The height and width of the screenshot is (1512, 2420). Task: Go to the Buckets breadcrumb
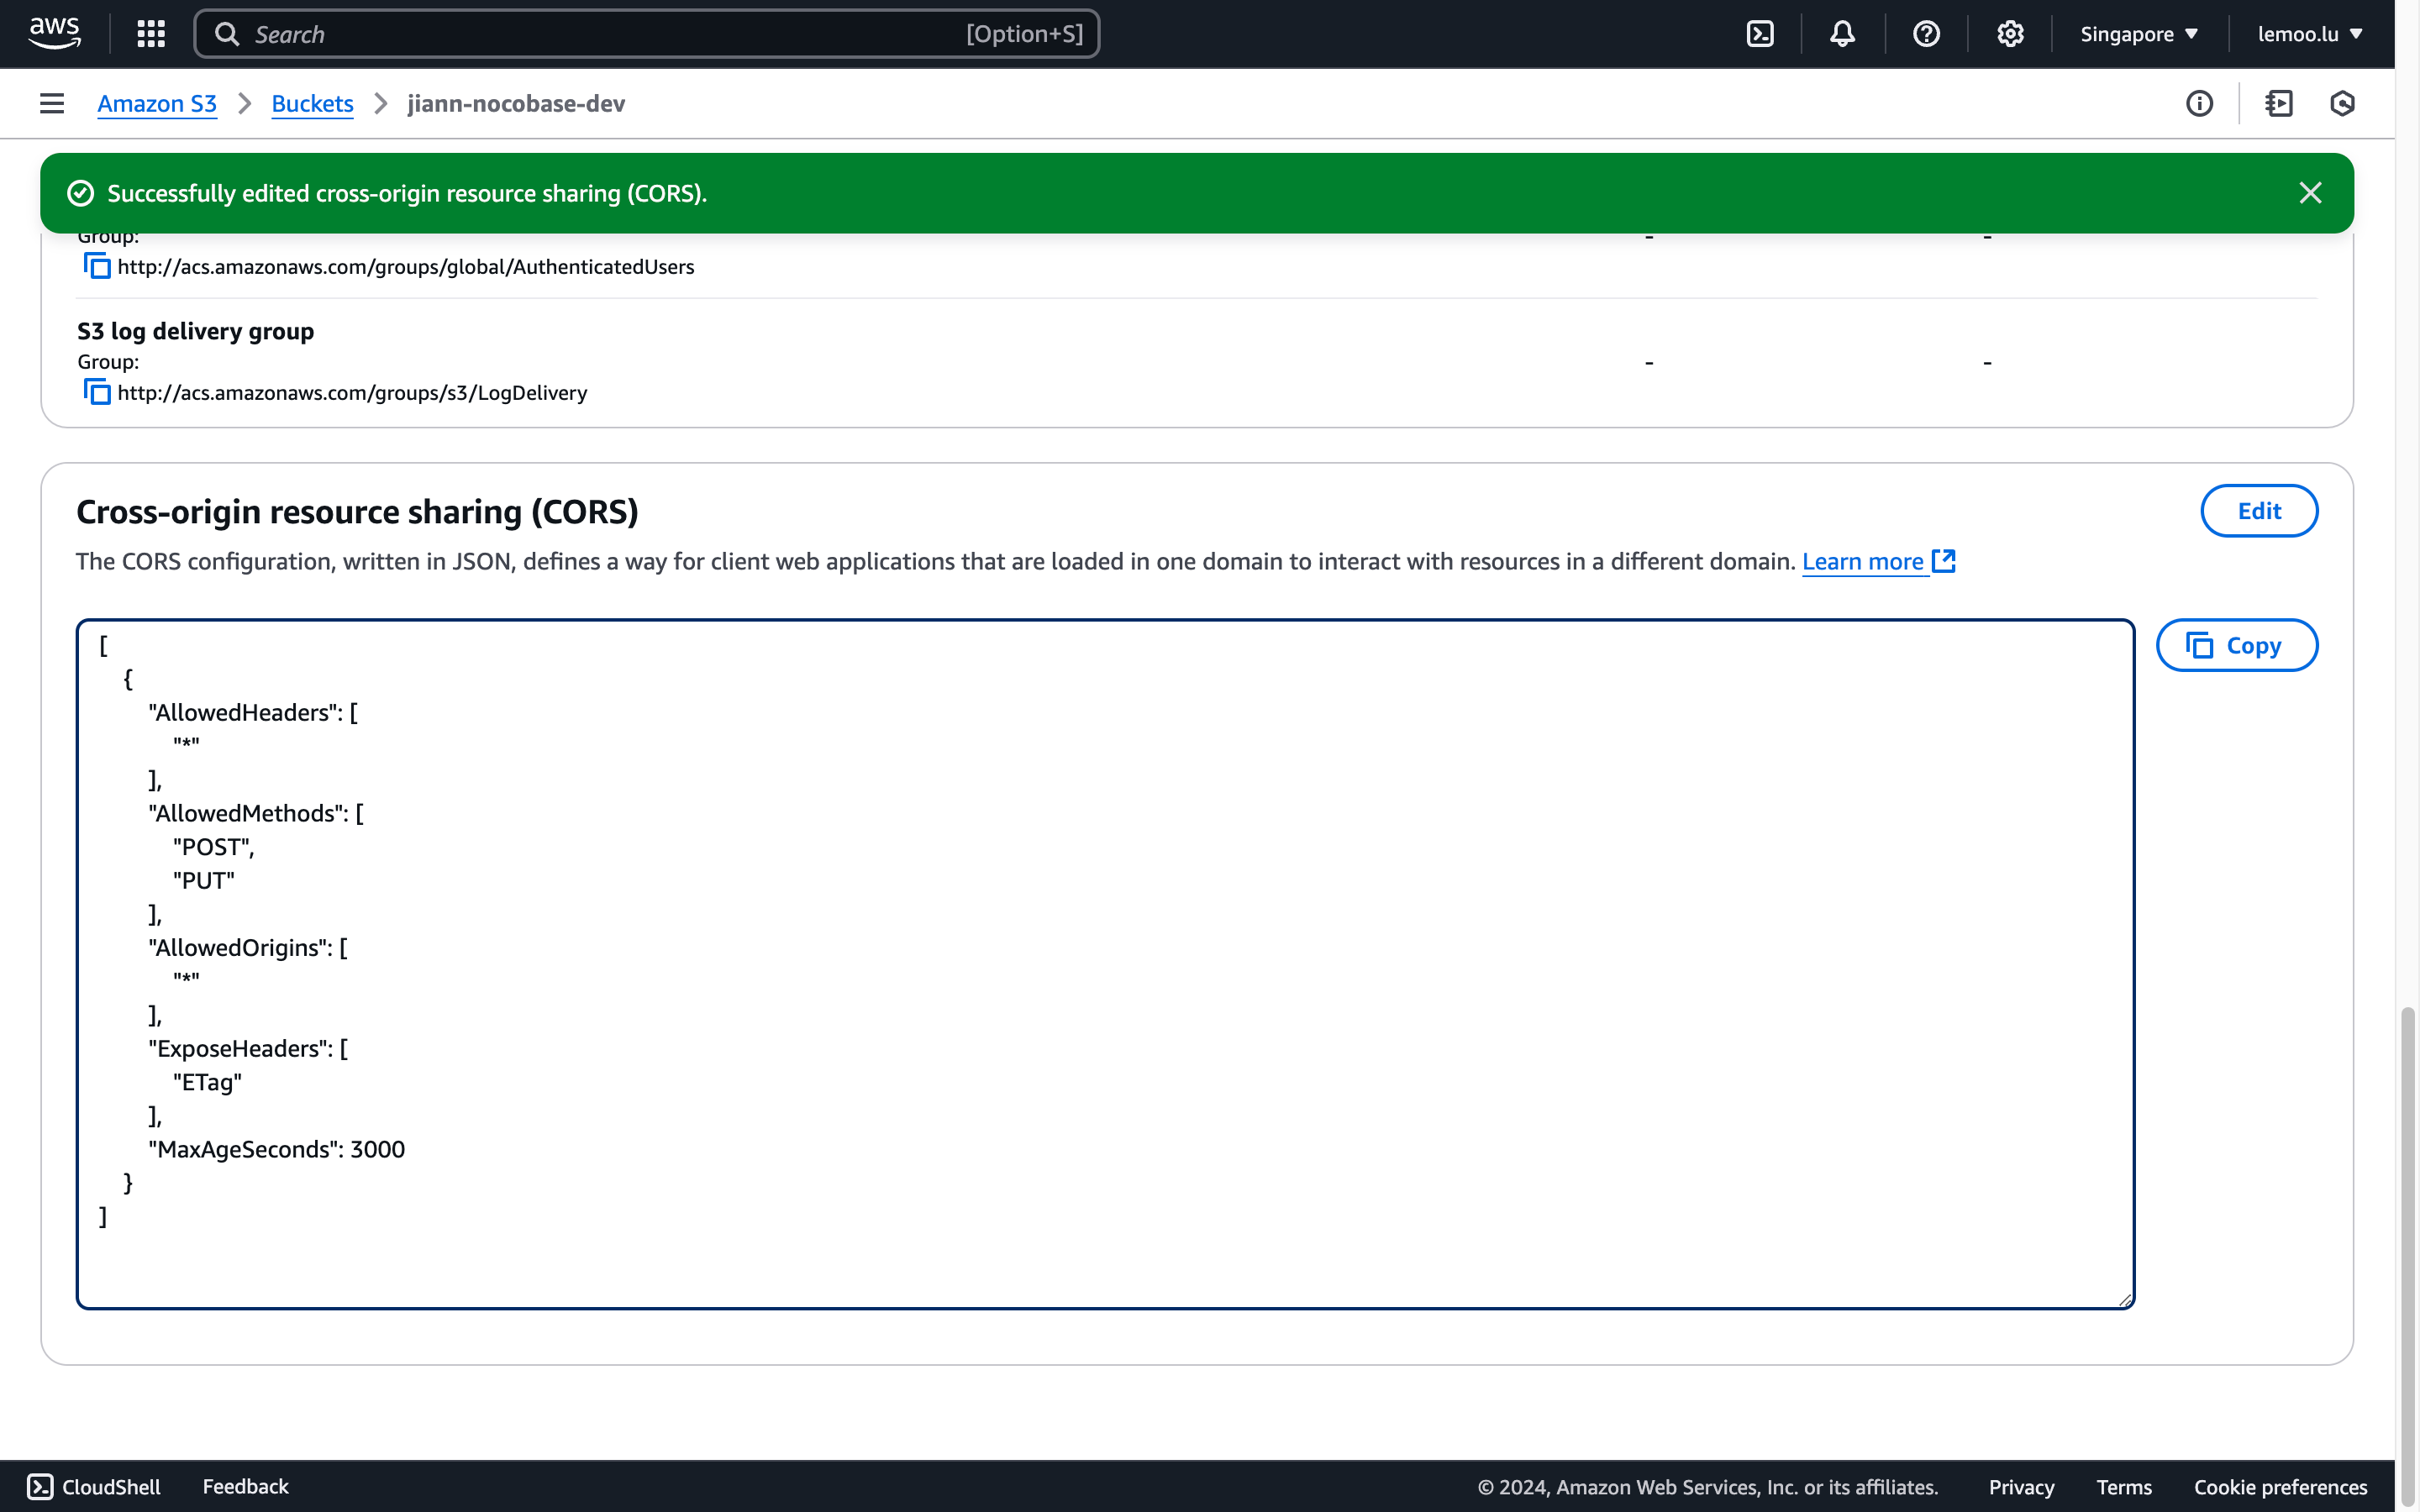pyautogui.click(x=312, y=103)
